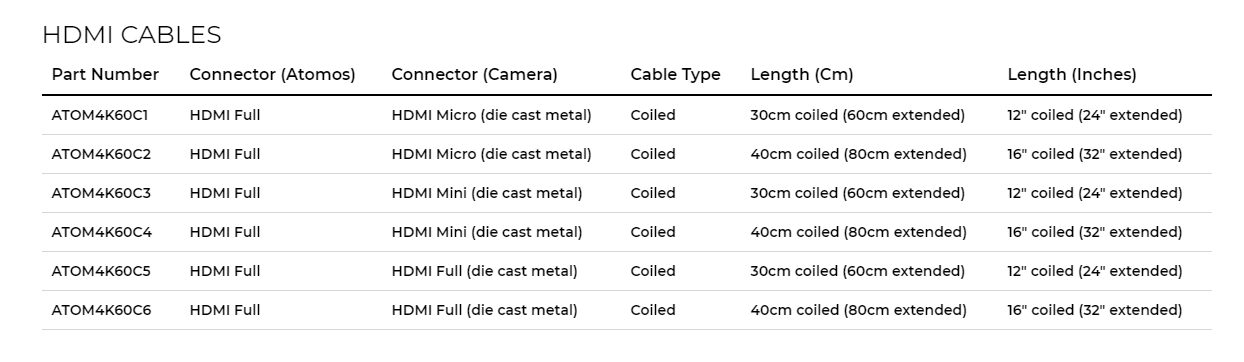Click HDMI Micro connector in ATOM4K60C1 row

492,115
